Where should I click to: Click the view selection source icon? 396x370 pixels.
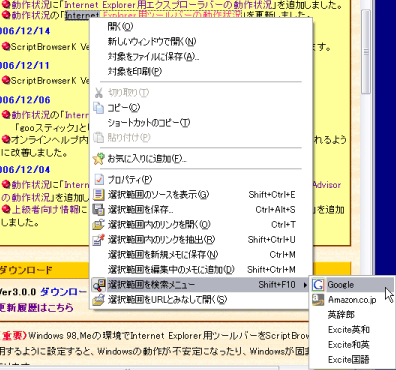[99, 194]
